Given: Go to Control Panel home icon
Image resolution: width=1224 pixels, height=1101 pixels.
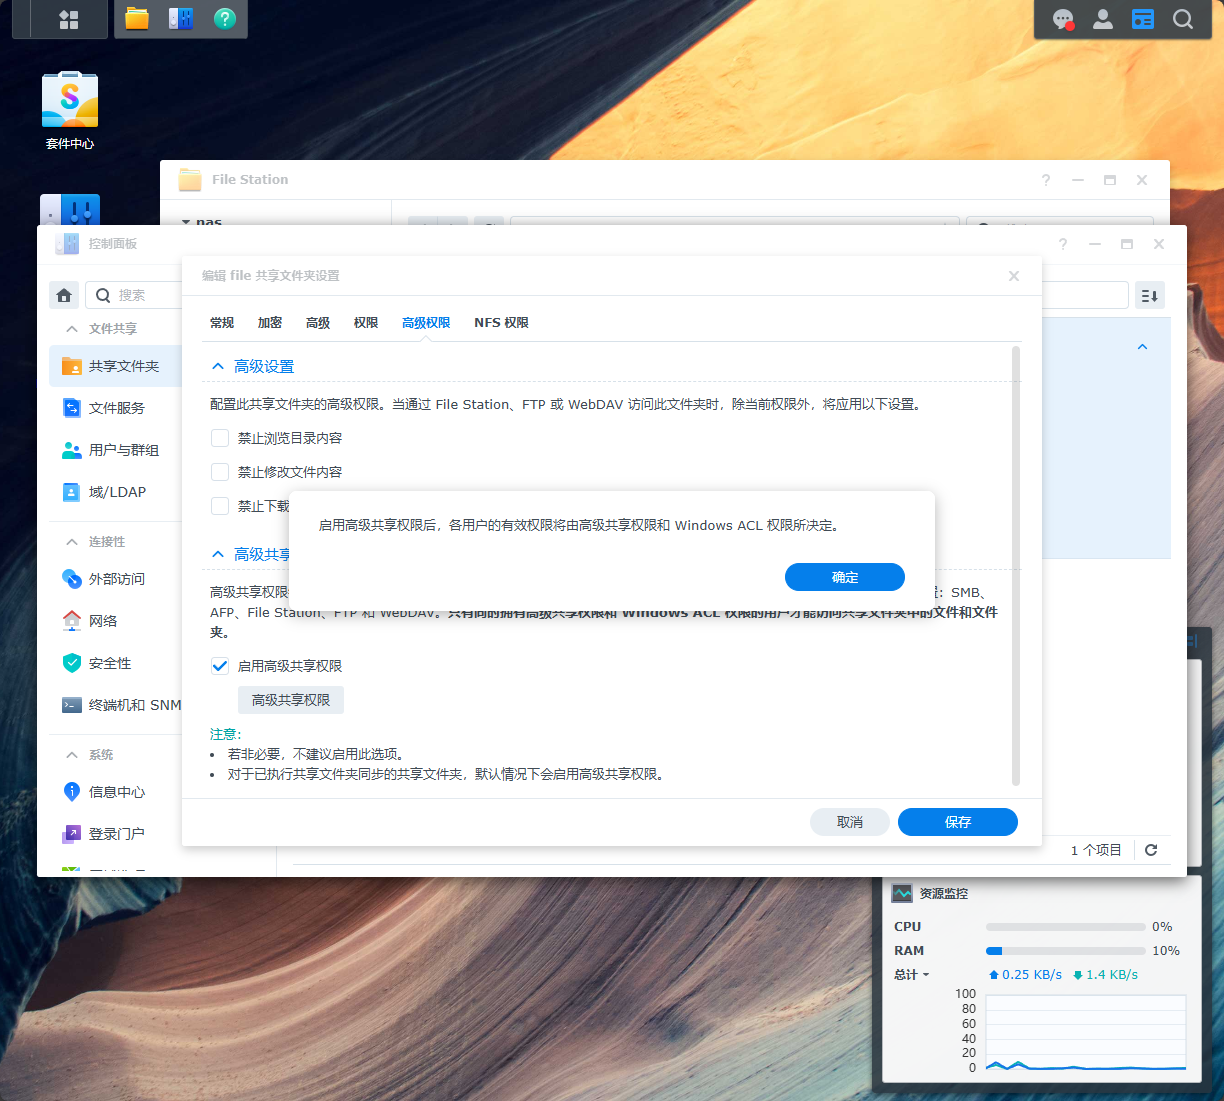Looking at the screenshot, I should (x=64, y=295).
